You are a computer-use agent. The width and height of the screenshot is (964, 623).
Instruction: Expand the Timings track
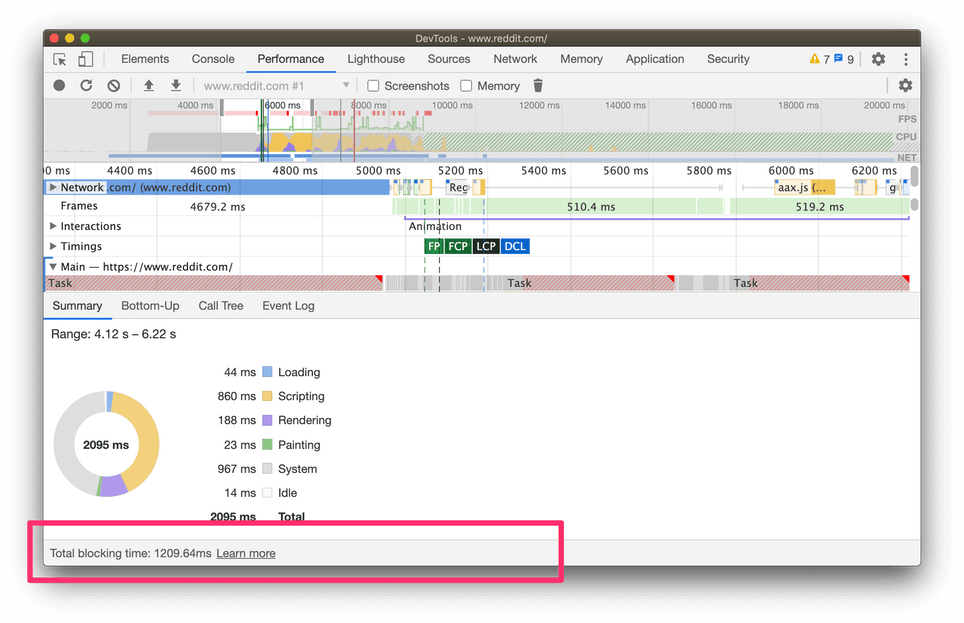tap(53, 247)
